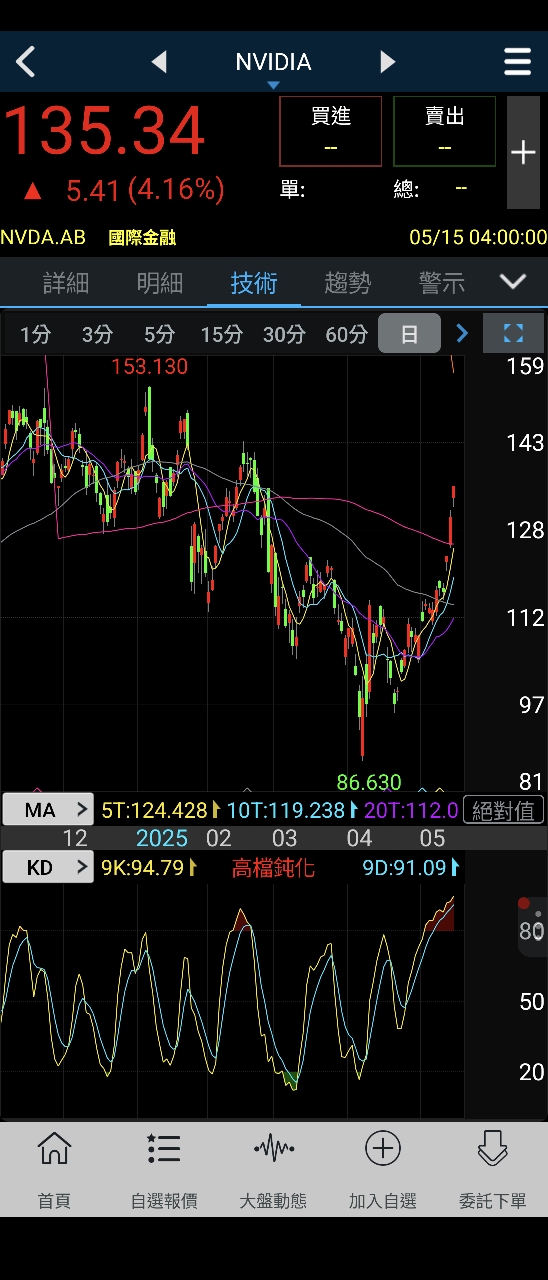Toggle the 絕對值 absolute value button
Image resolution: width=548 pixels, height=1280 pixels.
(503, 810)
